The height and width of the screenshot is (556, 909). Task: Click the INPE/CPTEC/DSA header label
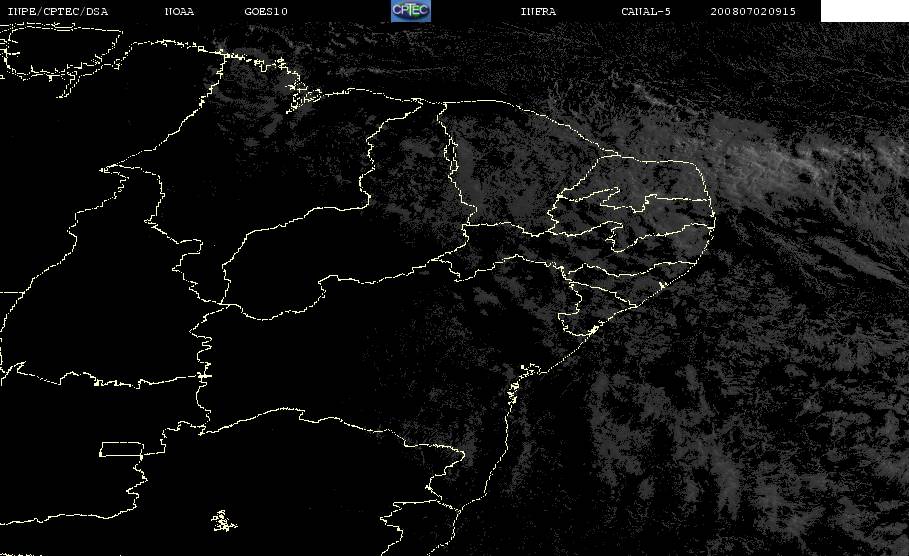[58, 12]
